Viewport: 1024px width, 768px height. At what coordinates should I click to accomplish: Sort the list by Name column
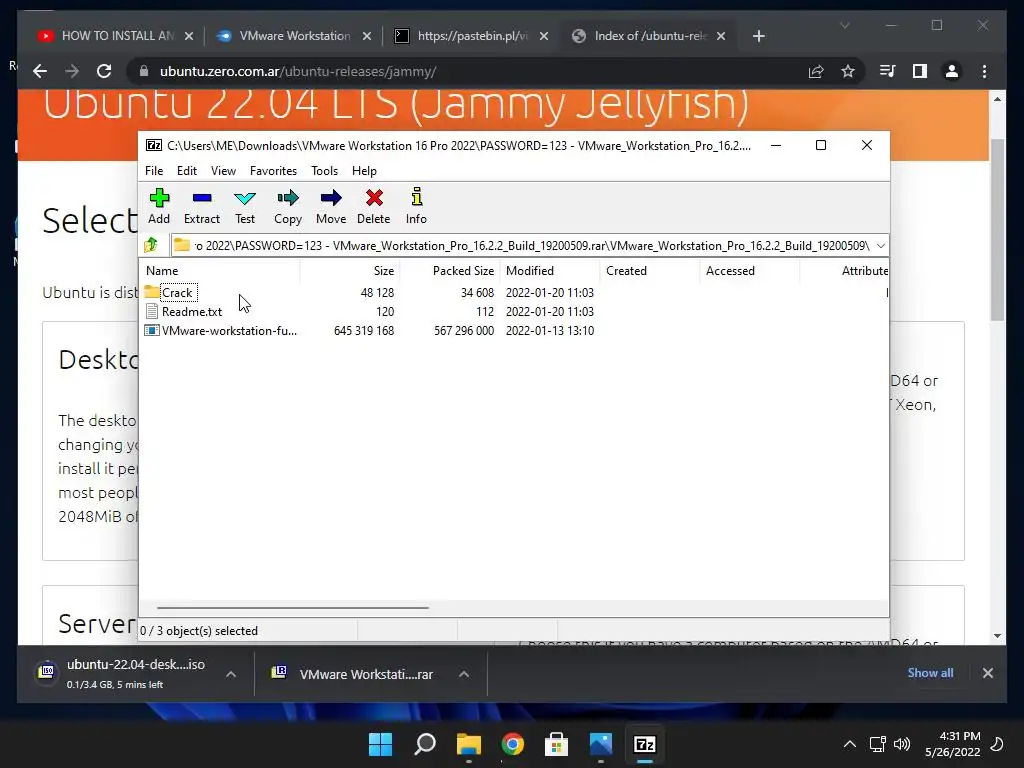point(220,270)
